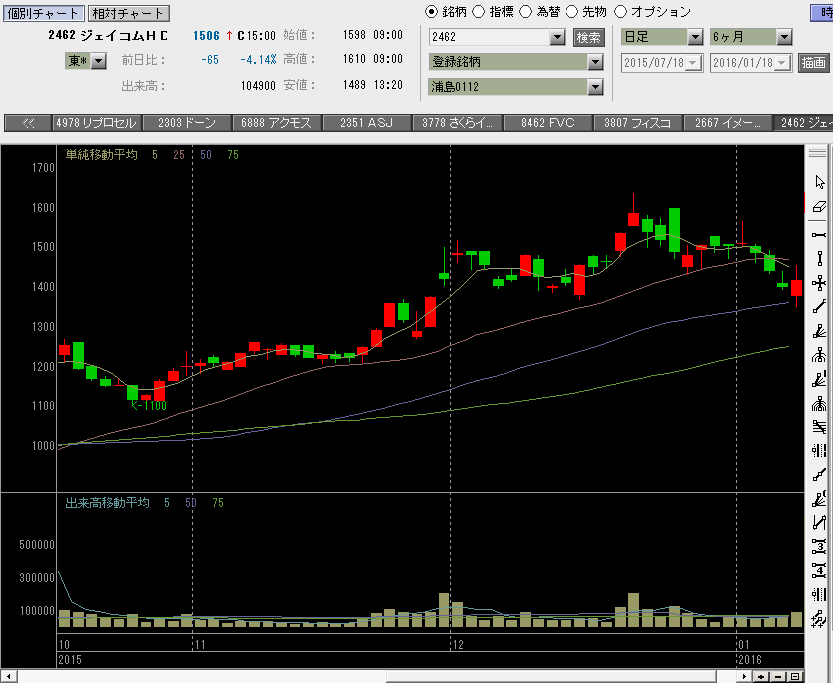The height and width of the screenshot is (683, 833).
Task: Select the zigzag line tool
Action: (819, 522)
